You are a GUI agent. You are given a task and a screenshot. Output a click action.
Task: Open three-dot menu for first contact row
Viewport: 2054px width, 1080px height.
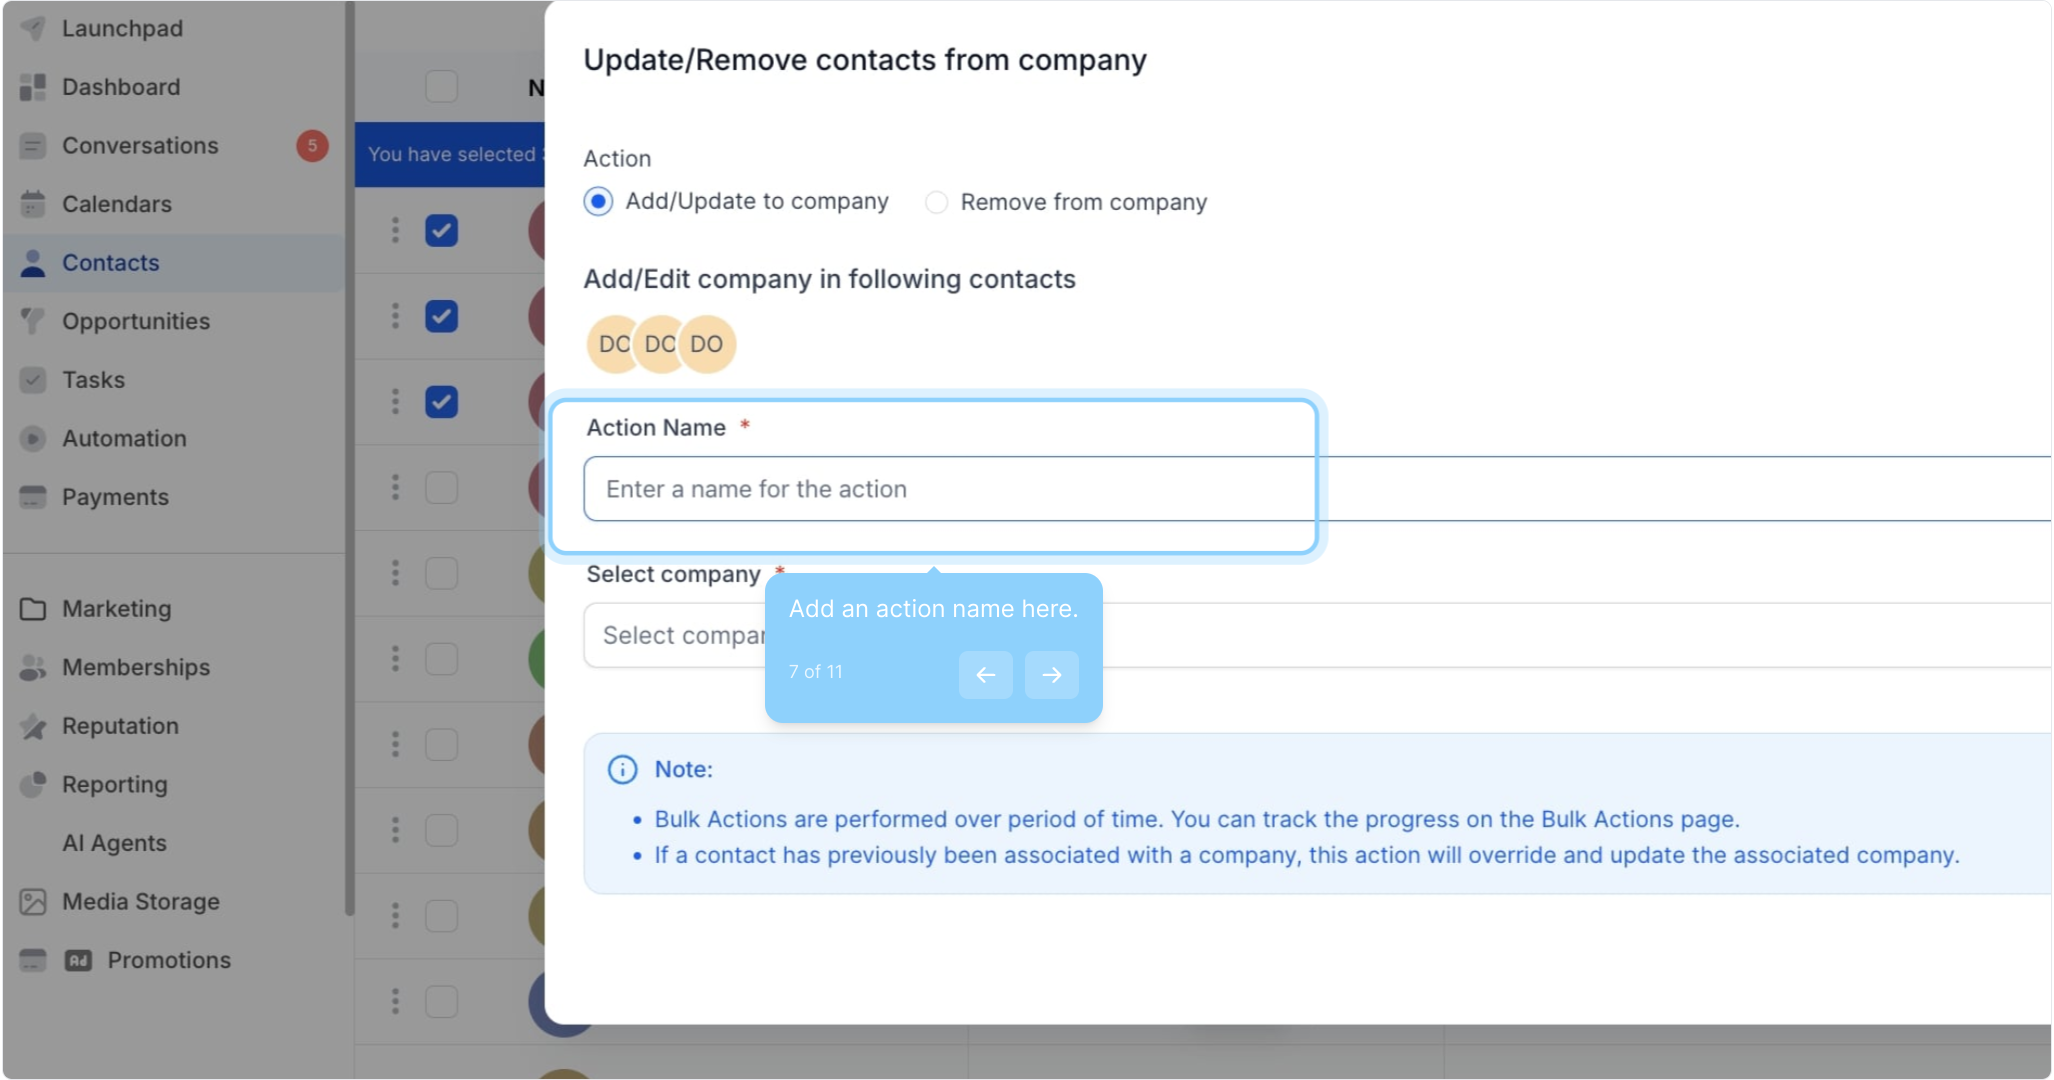pyautogui.click(x=395, y=230)
